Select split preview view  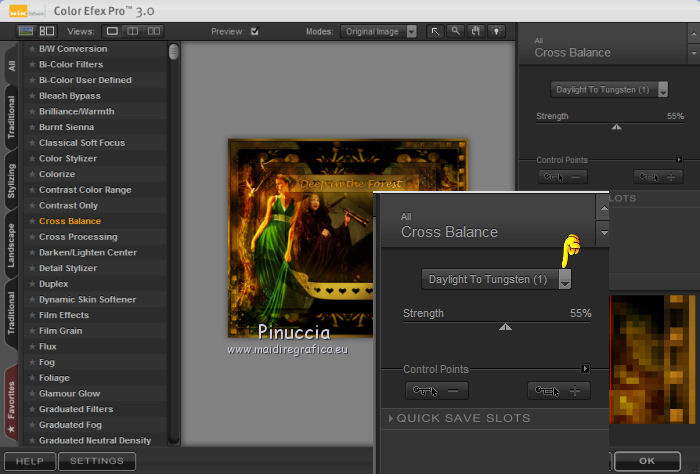133,31
